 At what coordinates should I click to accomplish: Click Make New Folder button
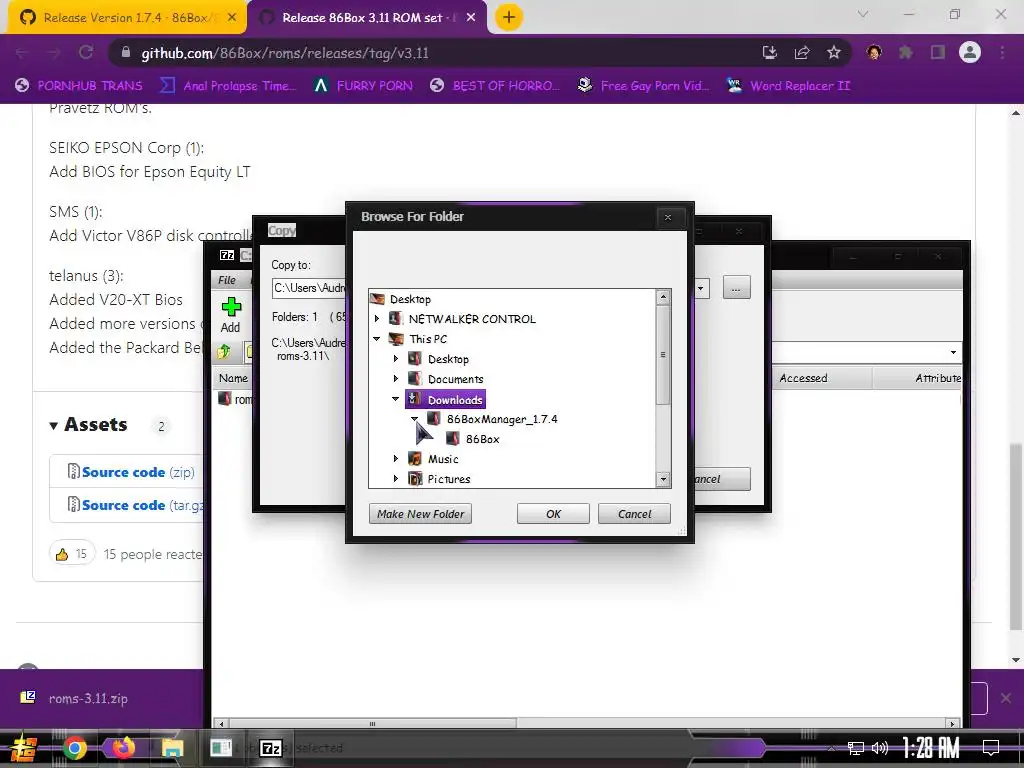(x=420, y=514)
